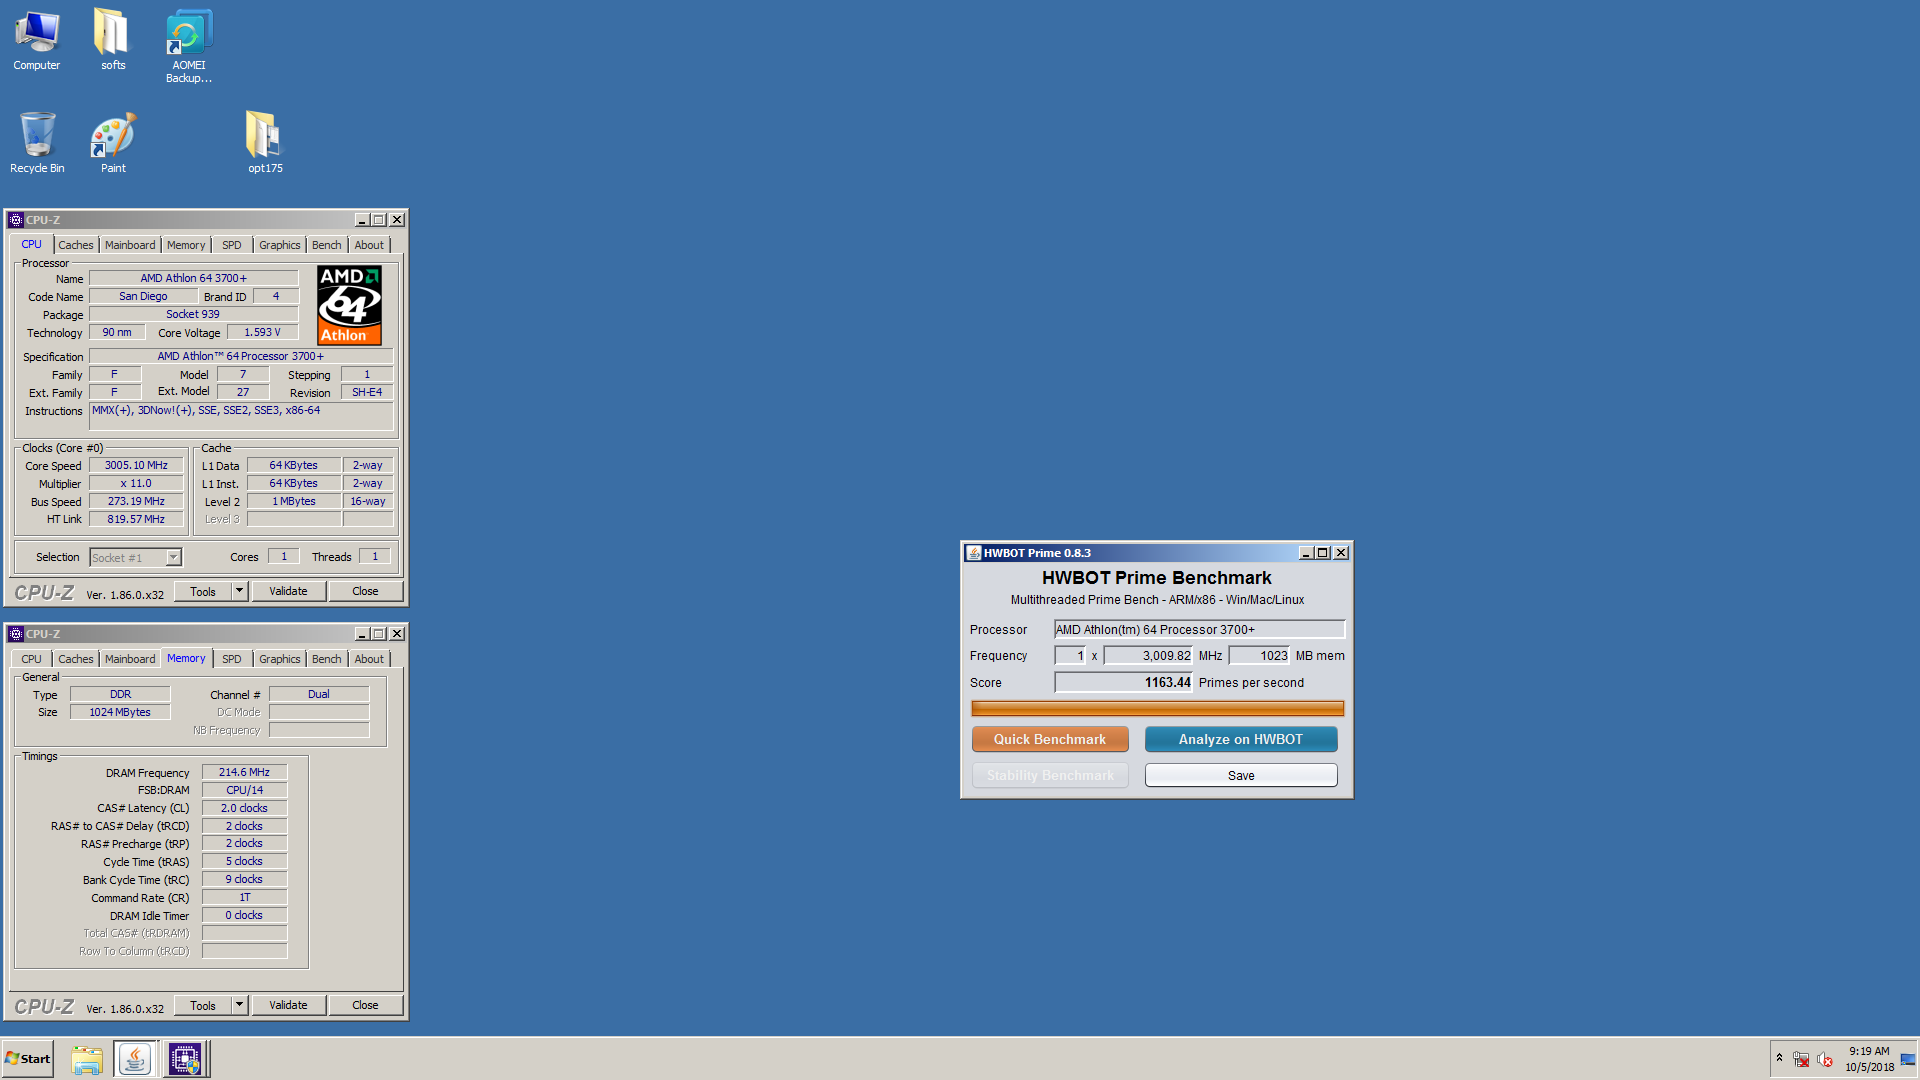Open the Computer desktop icon
This screenshot has height=1080, width=1920.
pos(37,40)
